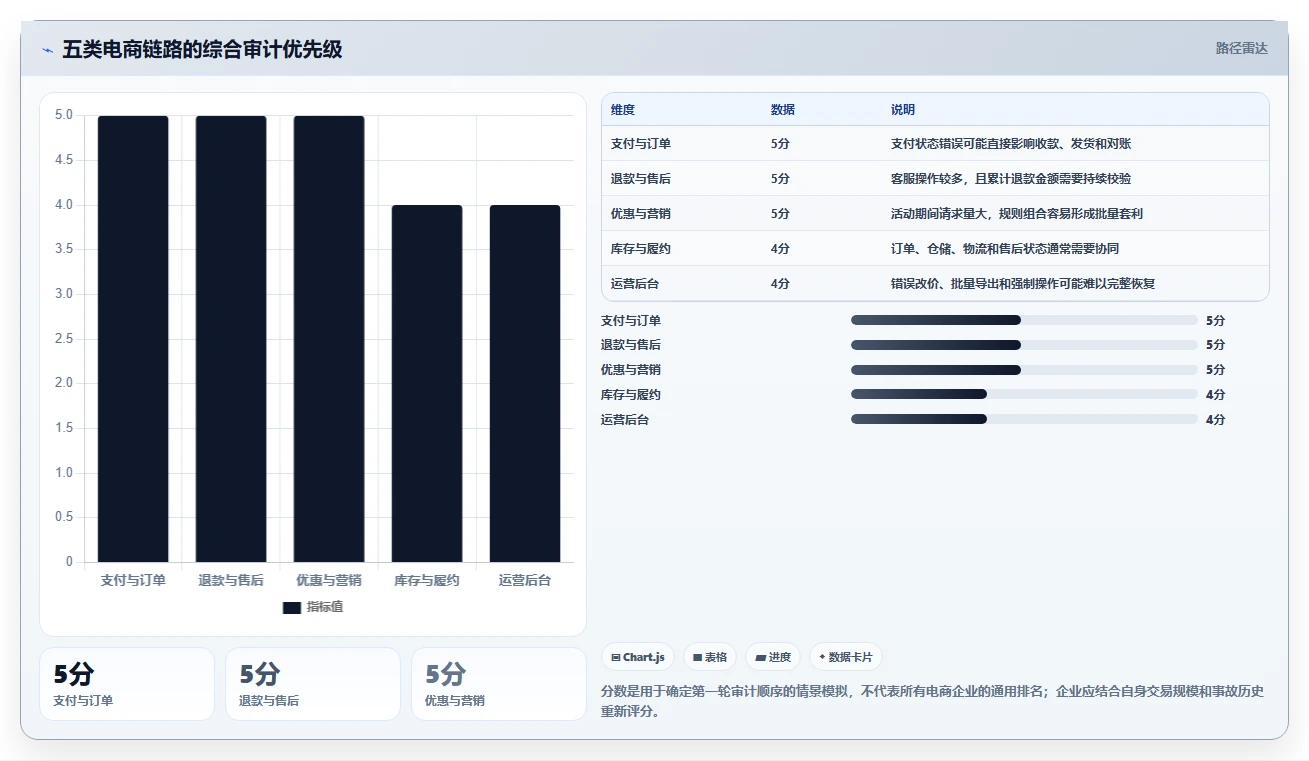
Task: Click the 数据 table column header
Action: click(x=783, y=110)
